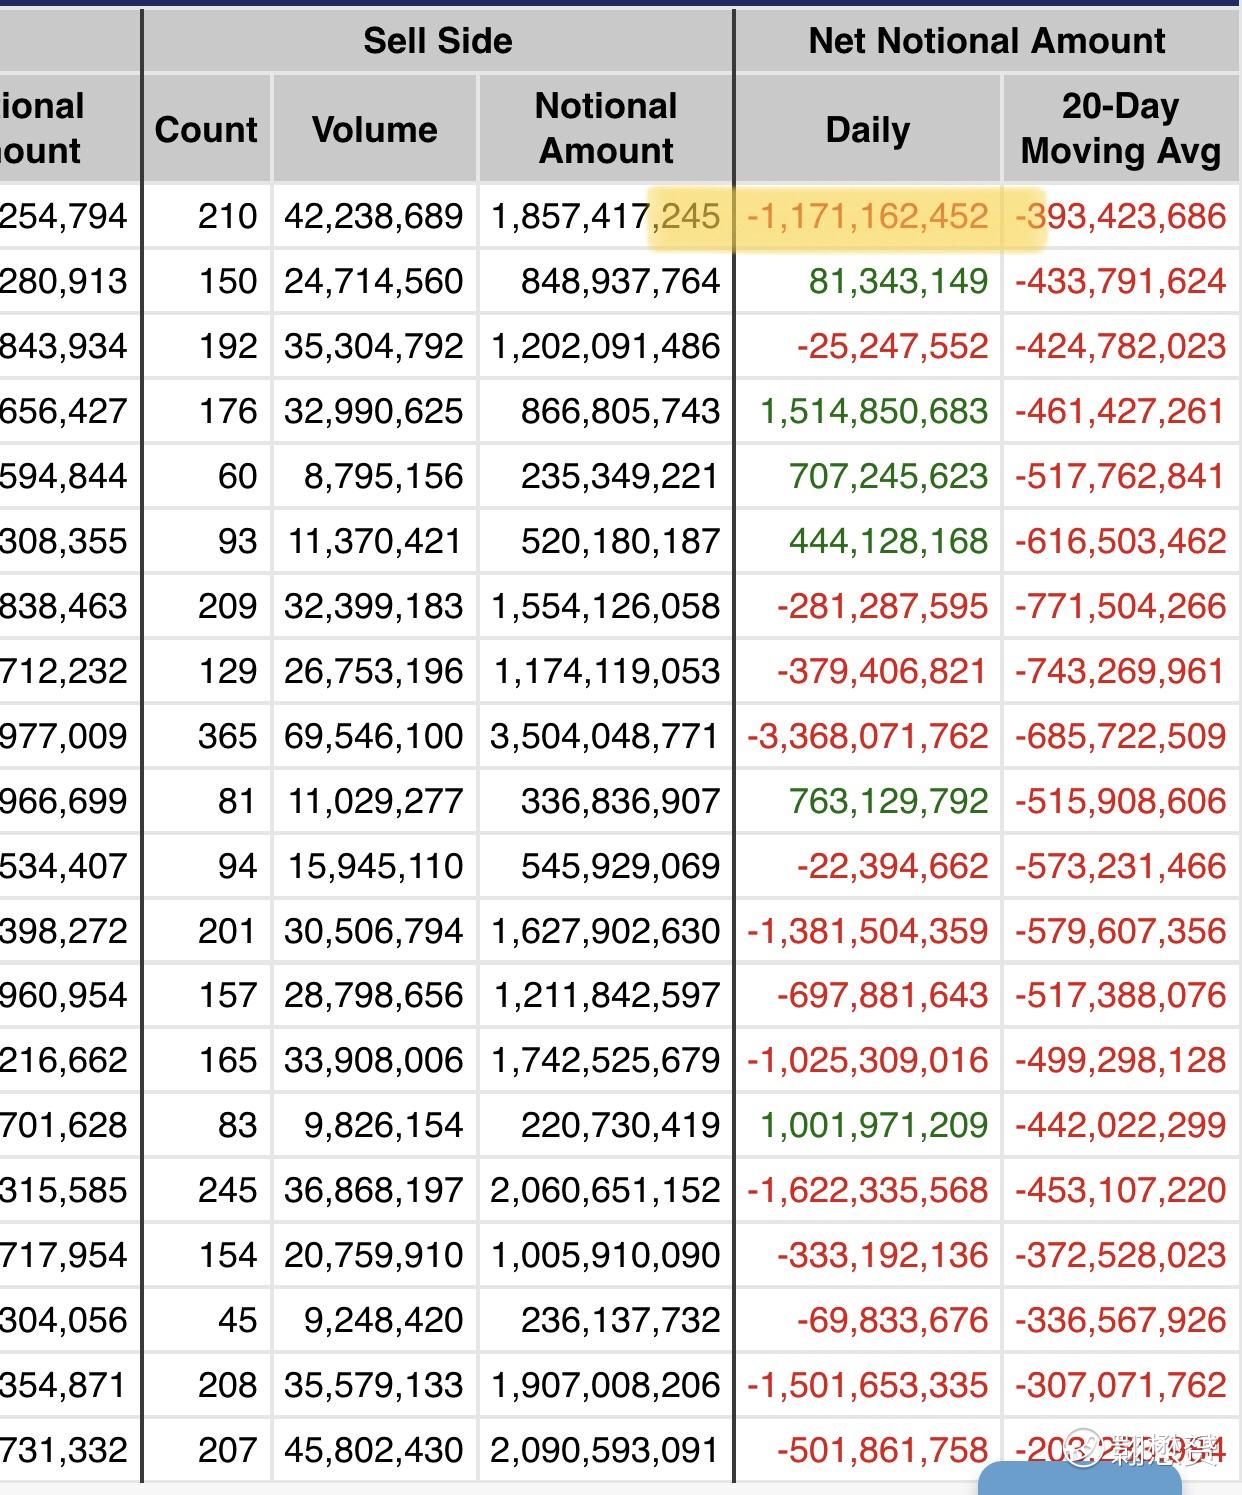Viewport: 1242px width, 1495px height.
Task: Click the 20-Day Moving Avg header
Action: click(1120, 128)
